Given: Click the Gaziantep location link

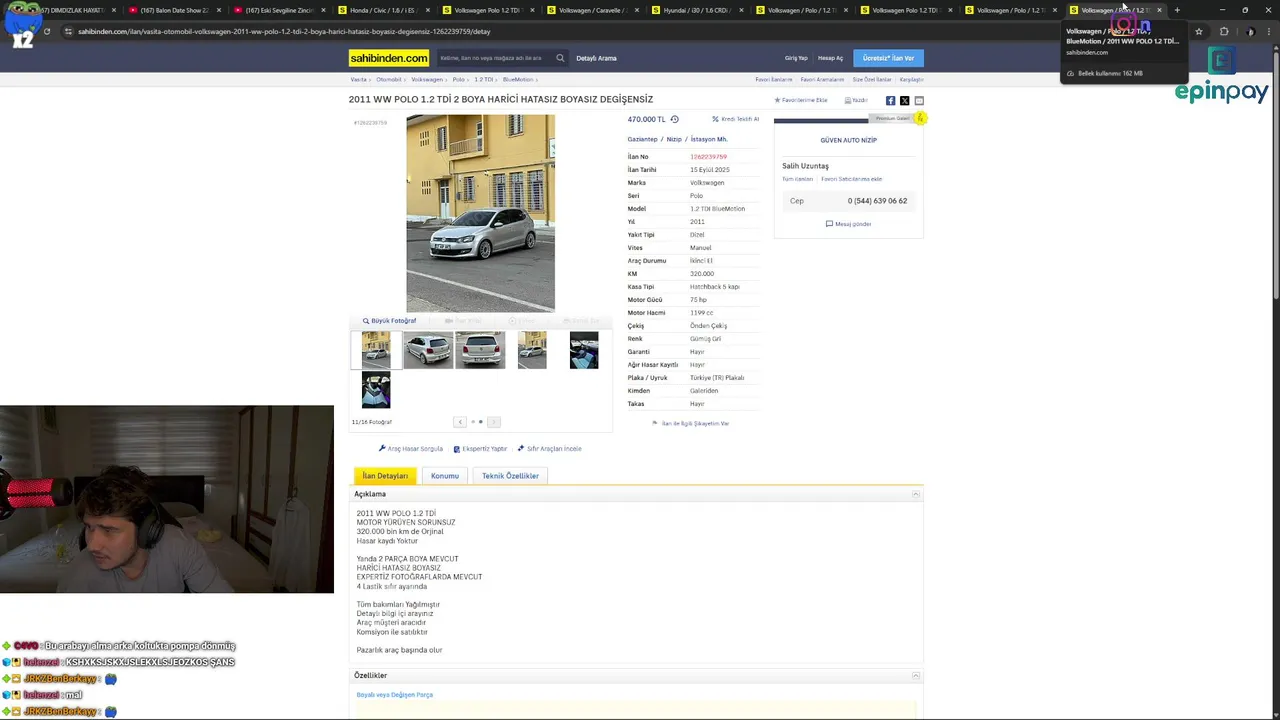Looking at the screenshot, I should point(642,139).
